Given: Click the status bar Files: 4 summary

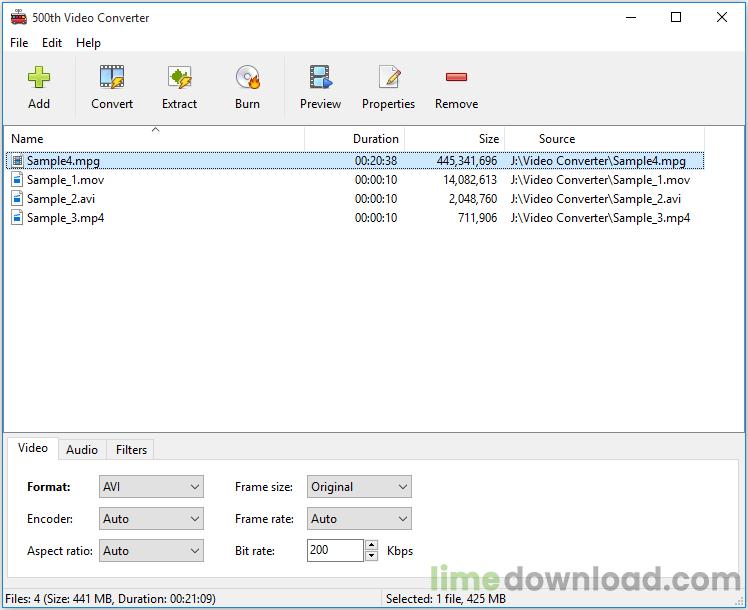Looking at the screenshot, I should pos(110,599).
